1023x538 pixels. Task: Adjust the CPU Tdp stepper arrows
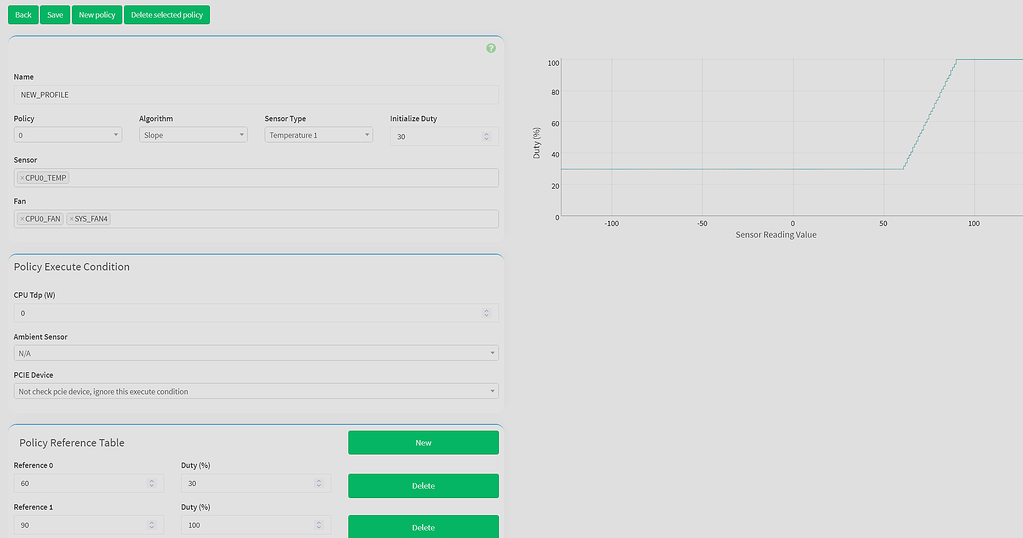487,313
